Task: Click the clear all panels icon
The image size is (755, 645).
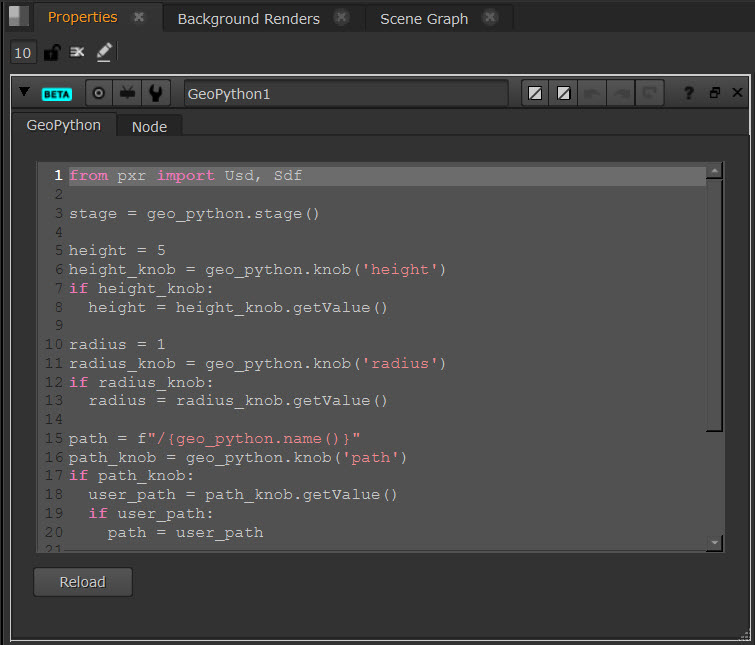Action: [x=77, y=52]
